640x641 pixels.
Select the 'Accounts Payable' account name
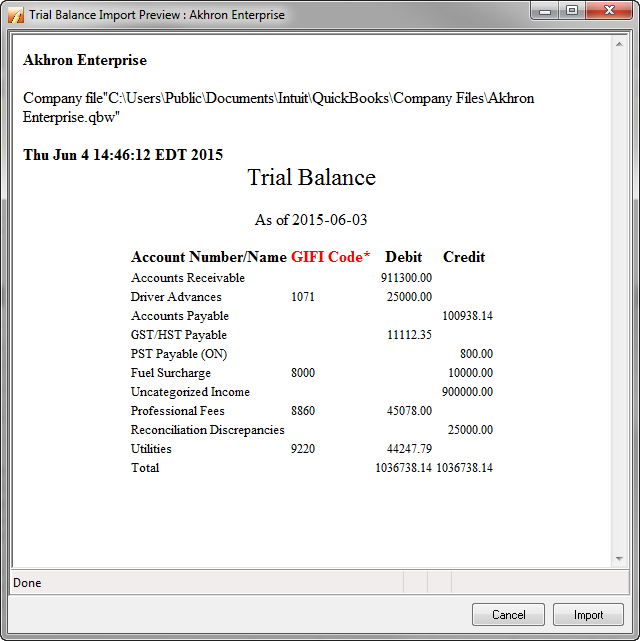tap(180, 316)
